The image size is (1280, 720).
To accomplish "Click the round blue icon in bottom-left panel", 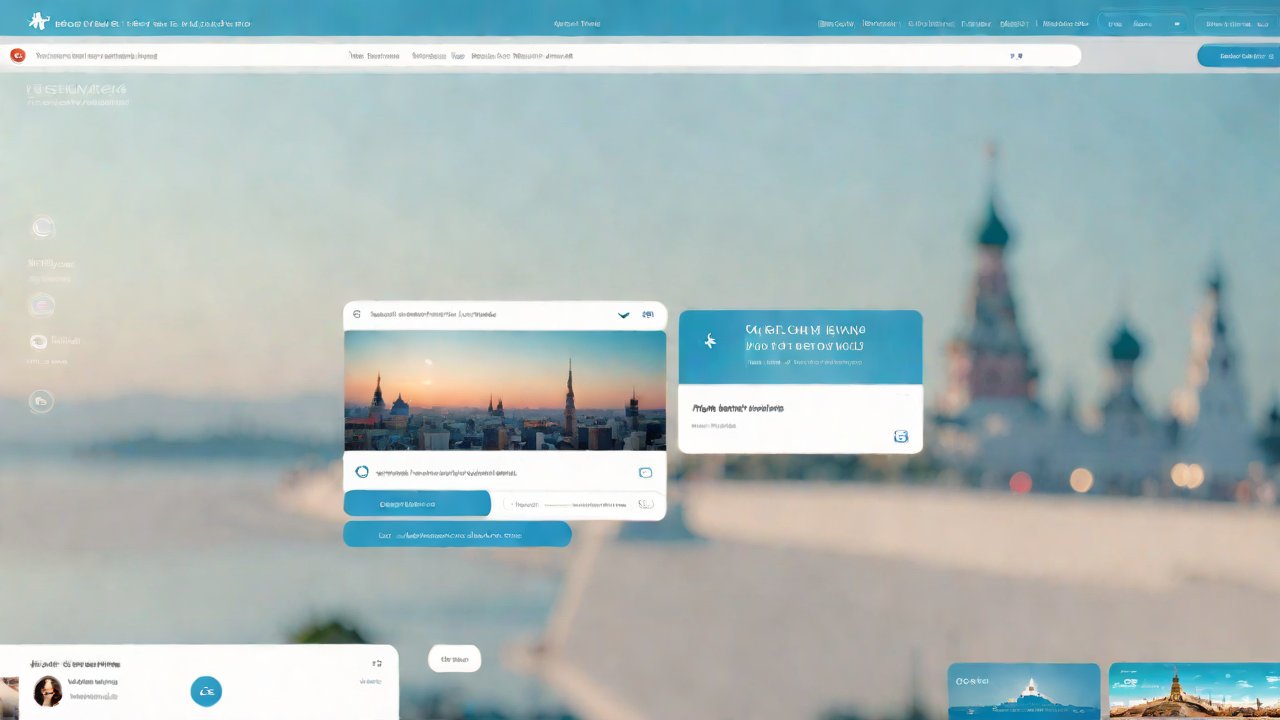I will (x=206, y=691).
